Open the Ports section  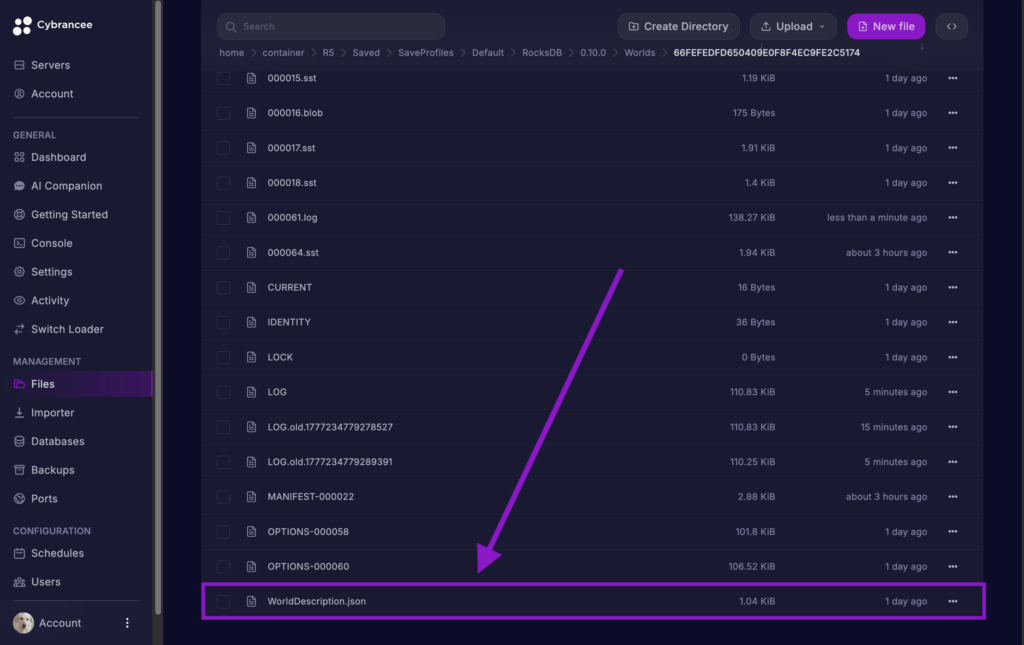pyautogui.click(x=44, y=499)
